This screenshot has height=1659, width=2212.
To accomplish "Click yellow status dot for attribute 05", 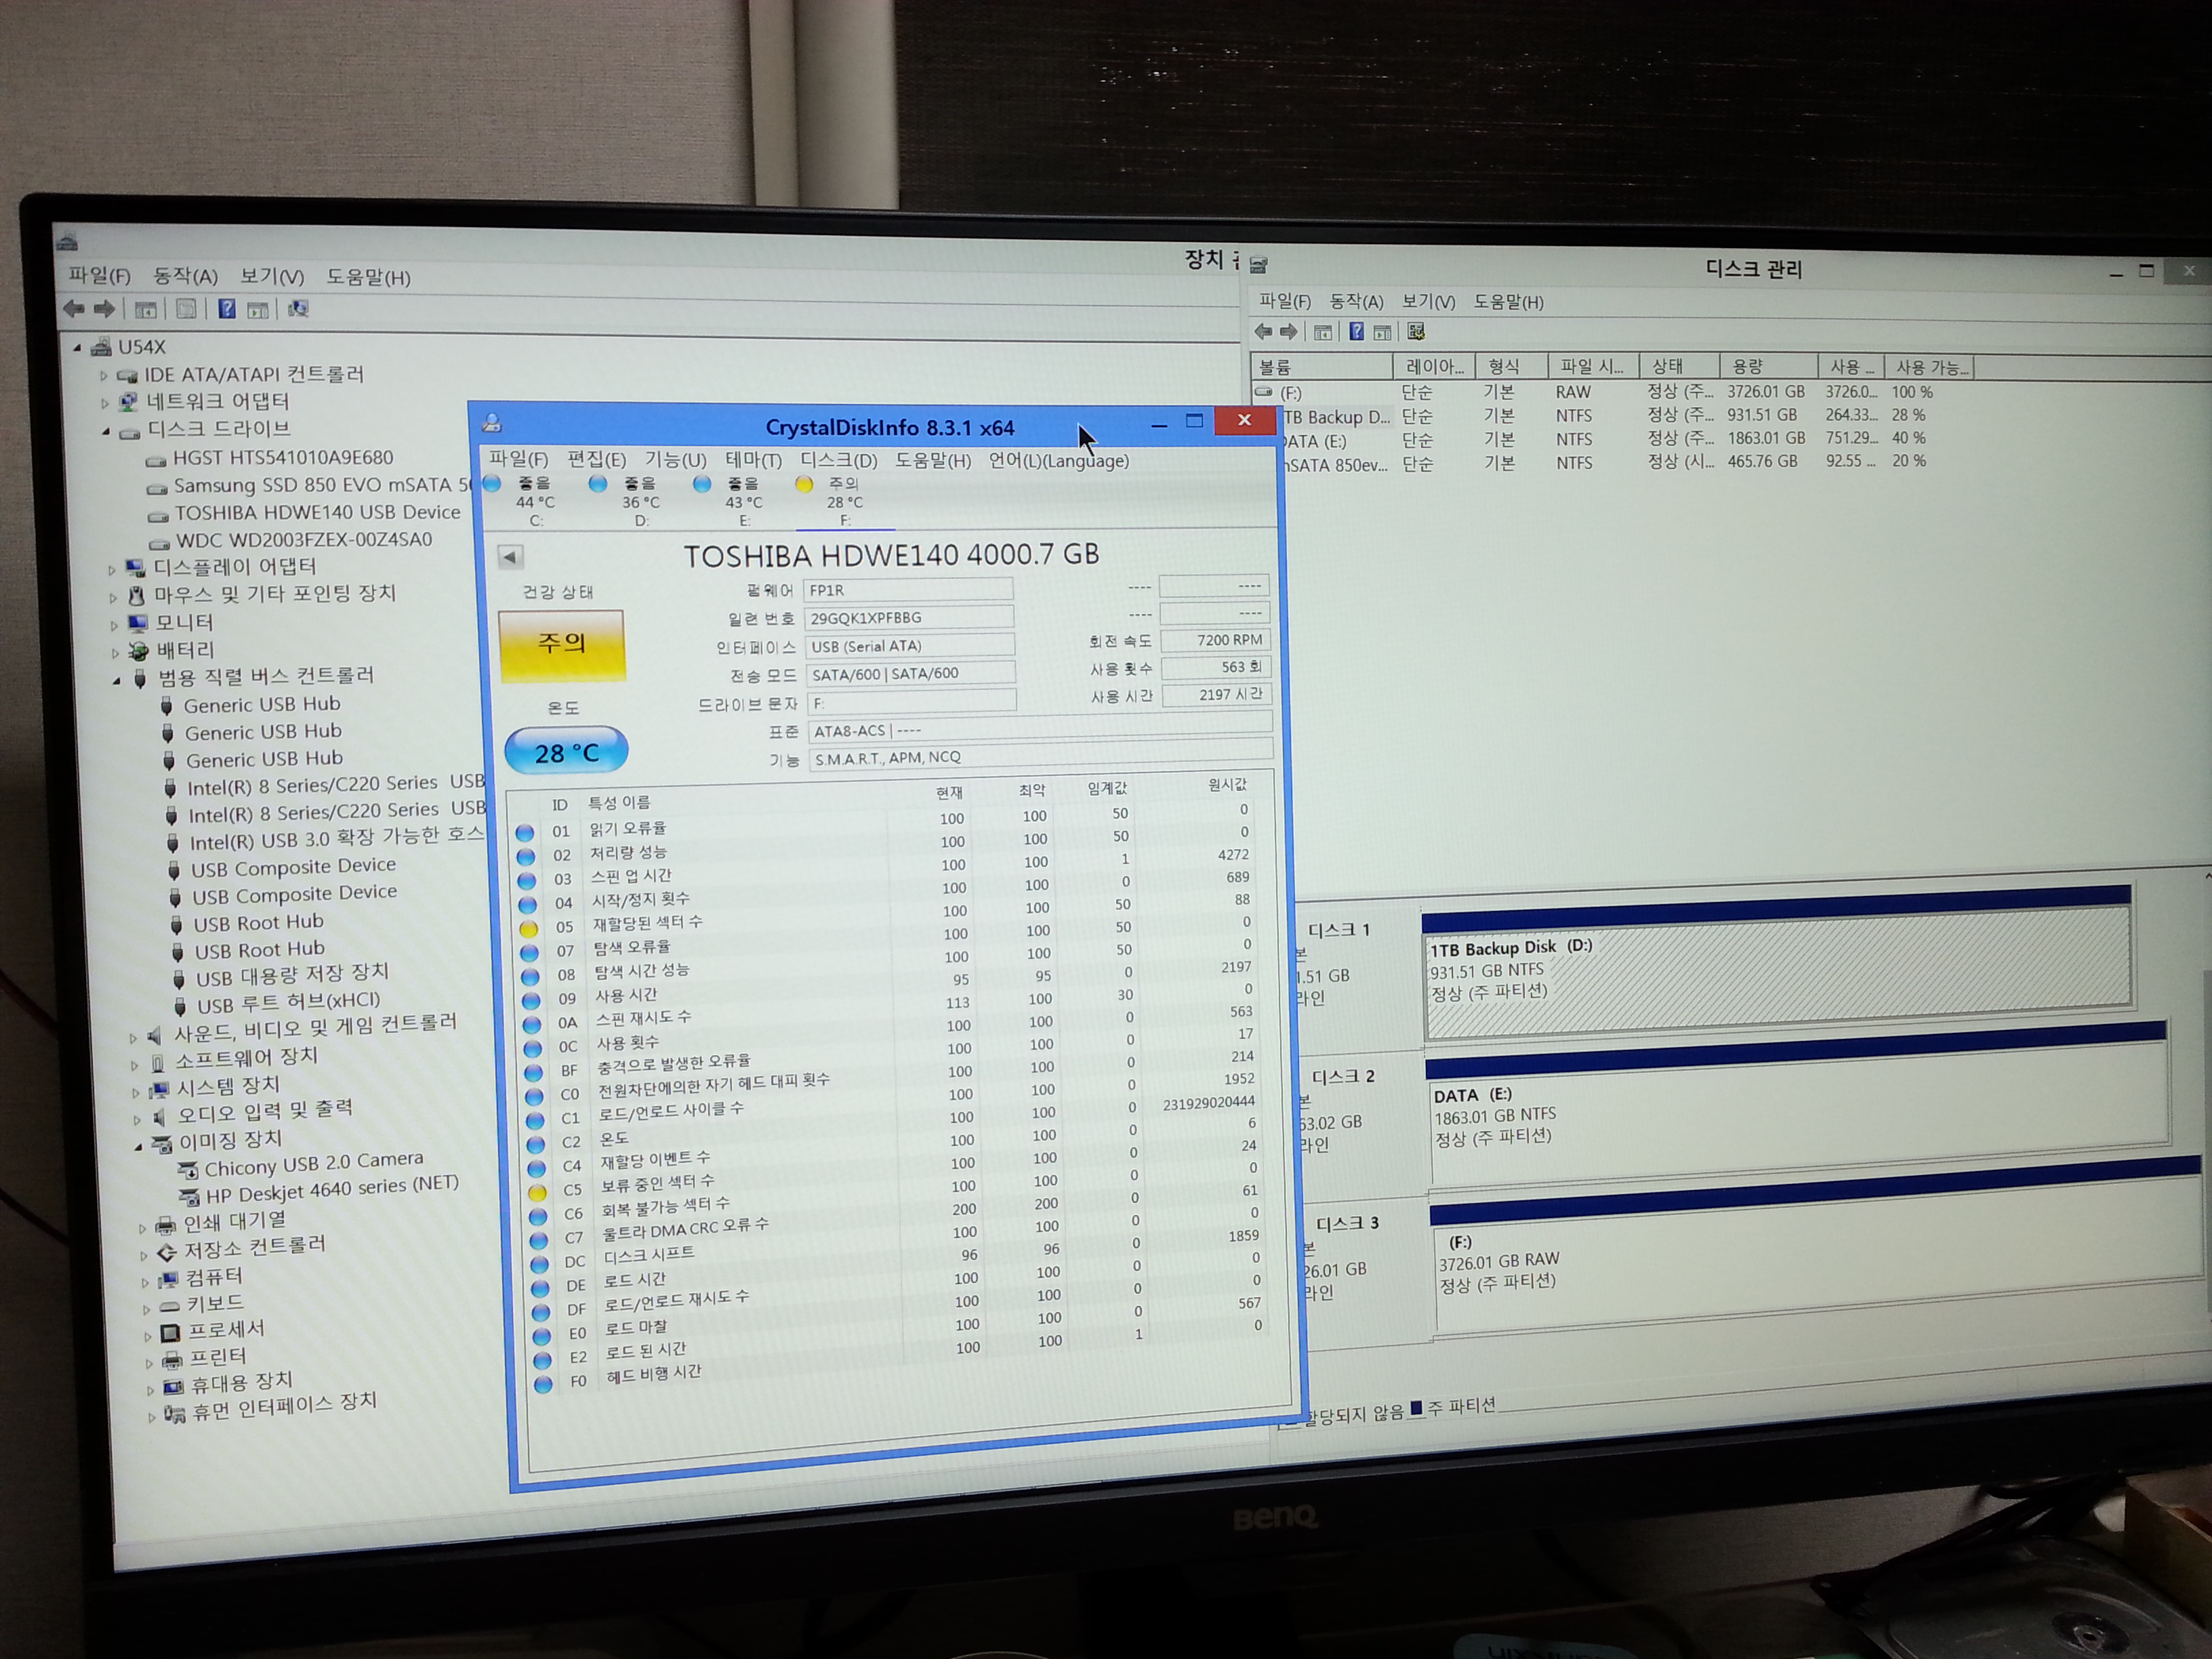I will [528, 928].
